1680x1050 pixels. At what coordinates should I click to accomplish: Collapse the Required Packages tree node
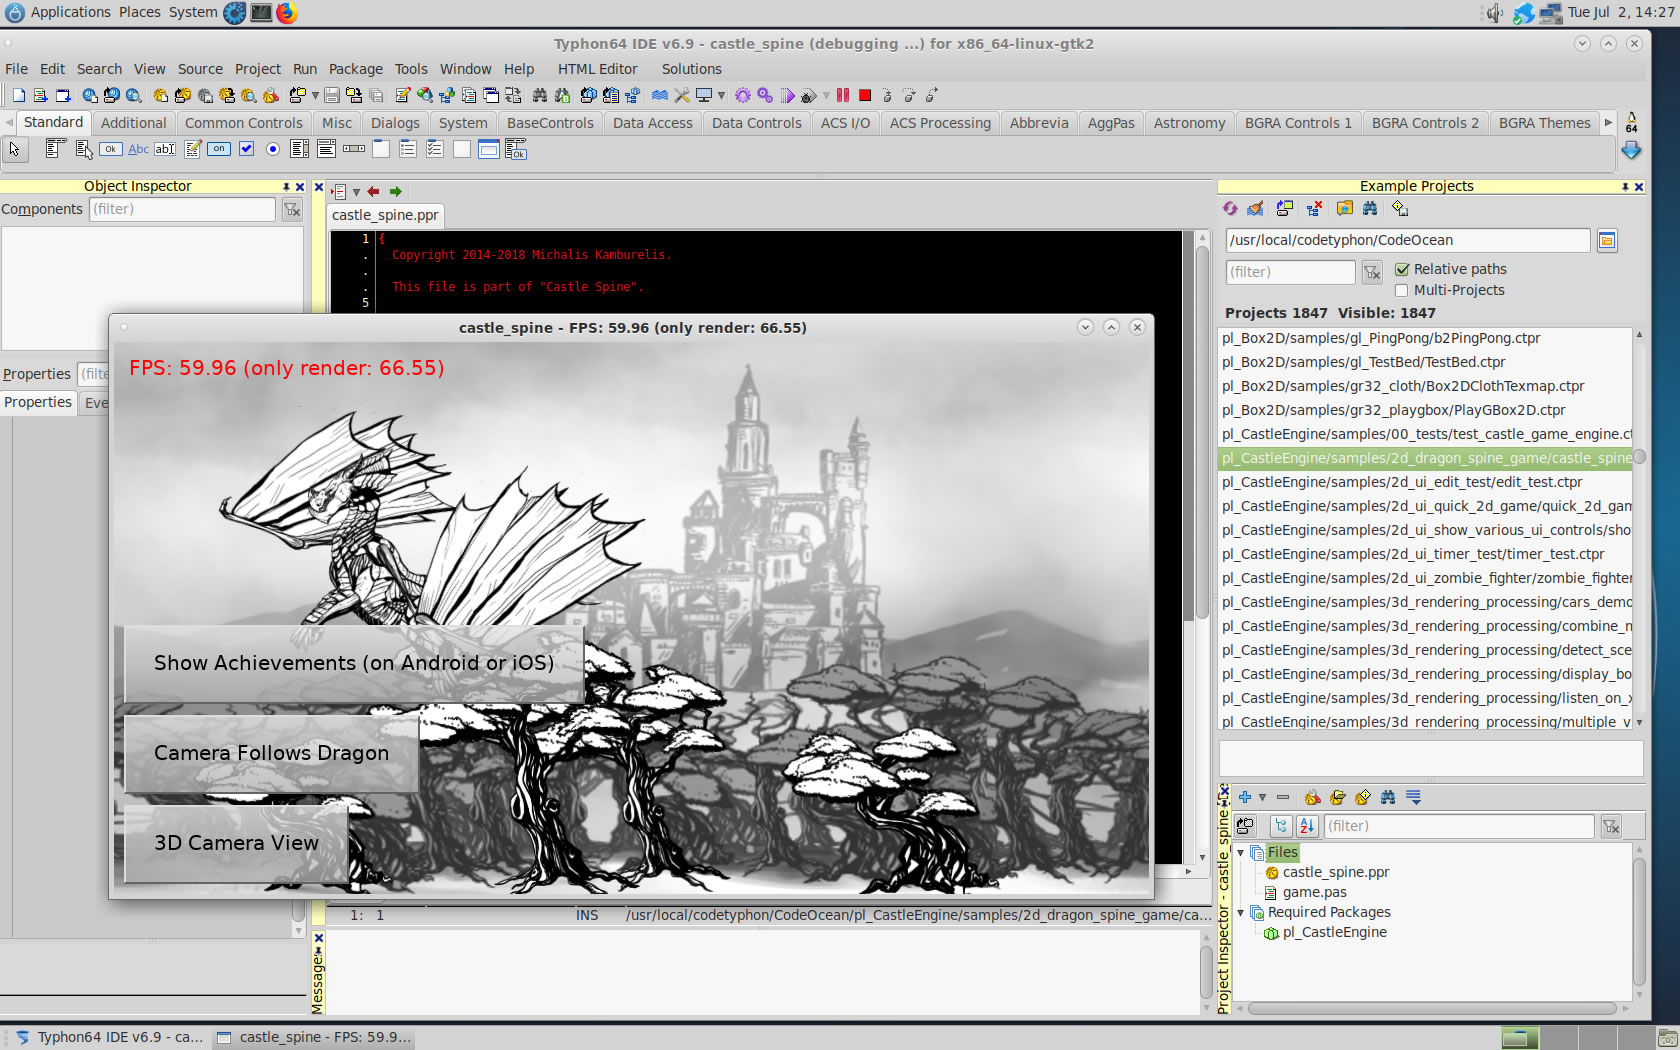click(x=1241, y=912)
